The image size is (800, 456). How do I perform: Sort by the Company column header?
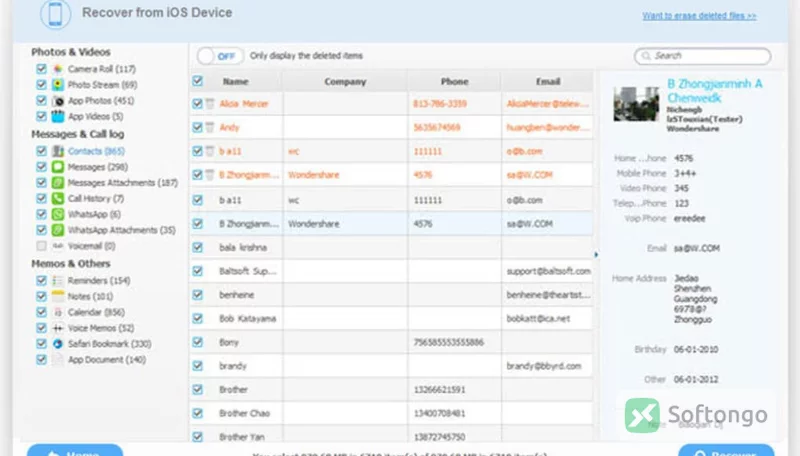[345, 82]
